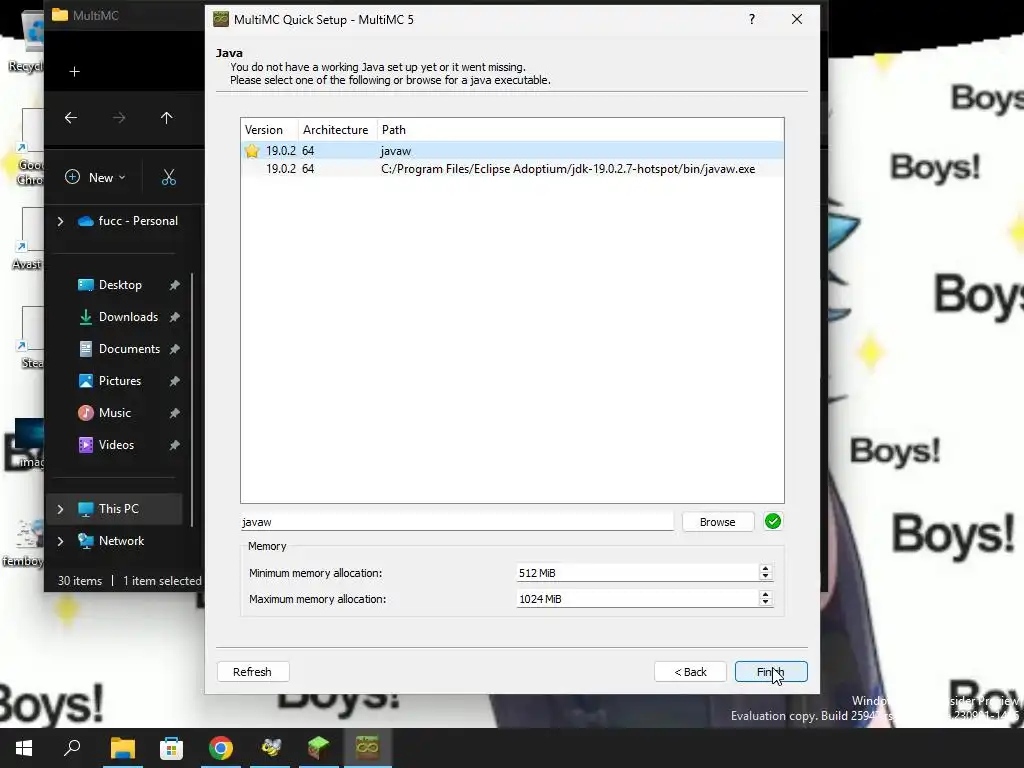Viewport: 1024px width, 768px height.
Task: Click the maximum memory allocation field
Action: click(637, 598)
